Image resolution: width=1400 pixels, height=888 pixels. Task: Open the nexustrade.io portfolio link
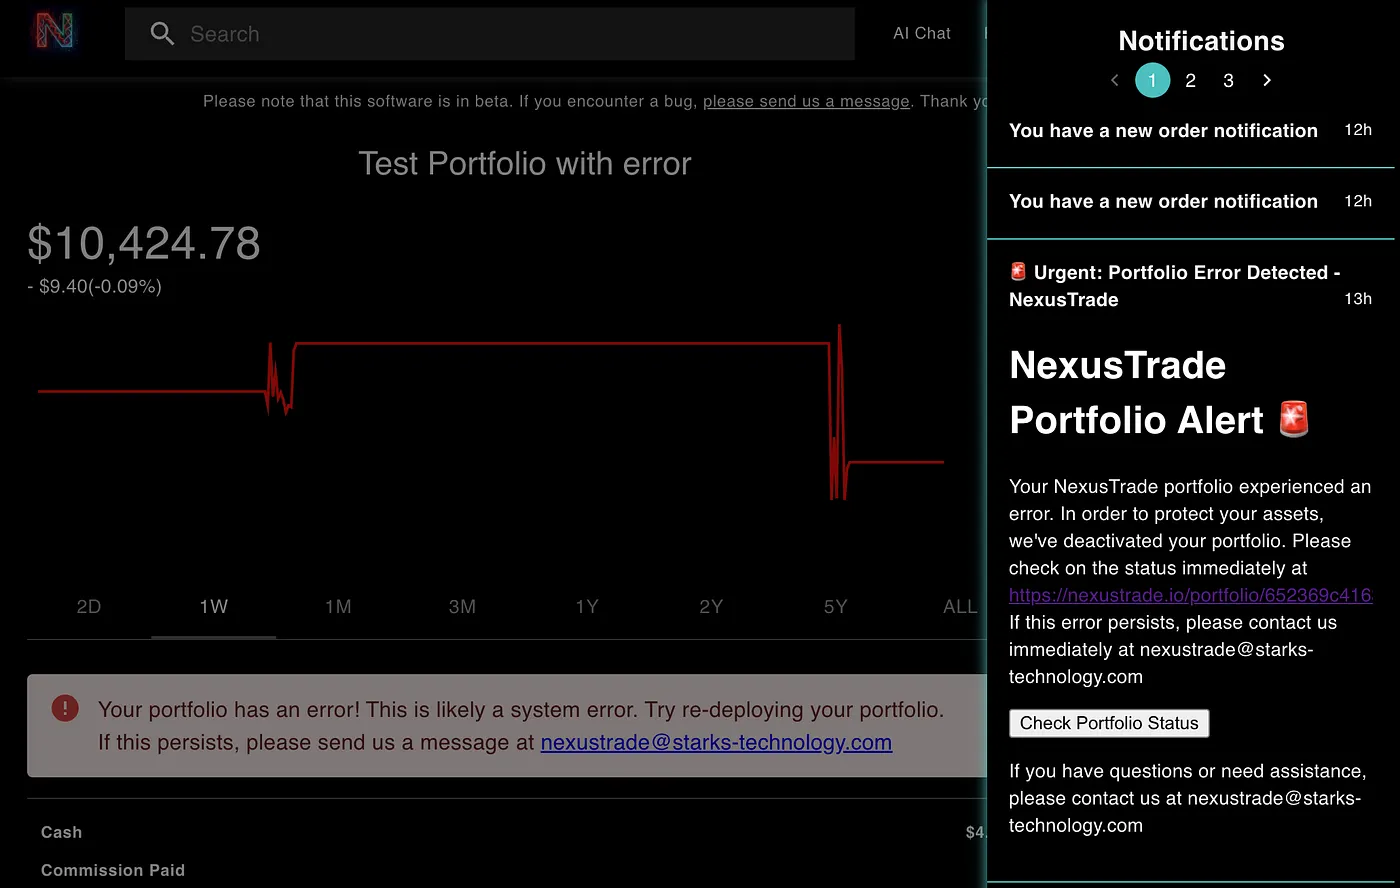(x=1190, y=595)
